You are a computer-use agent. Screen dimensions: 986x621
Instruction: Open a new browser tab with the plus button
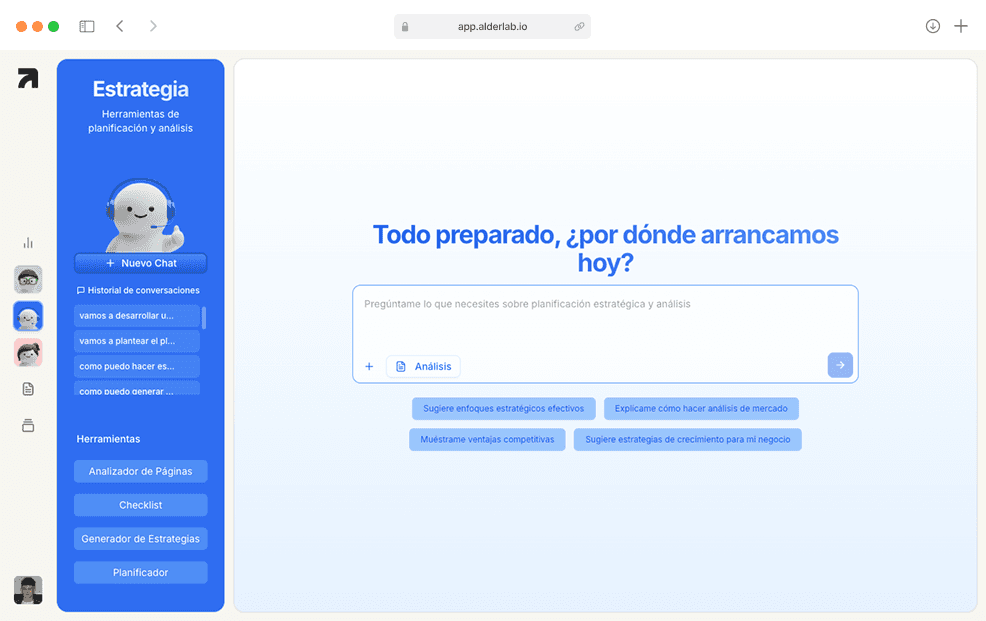coord(961,26)
